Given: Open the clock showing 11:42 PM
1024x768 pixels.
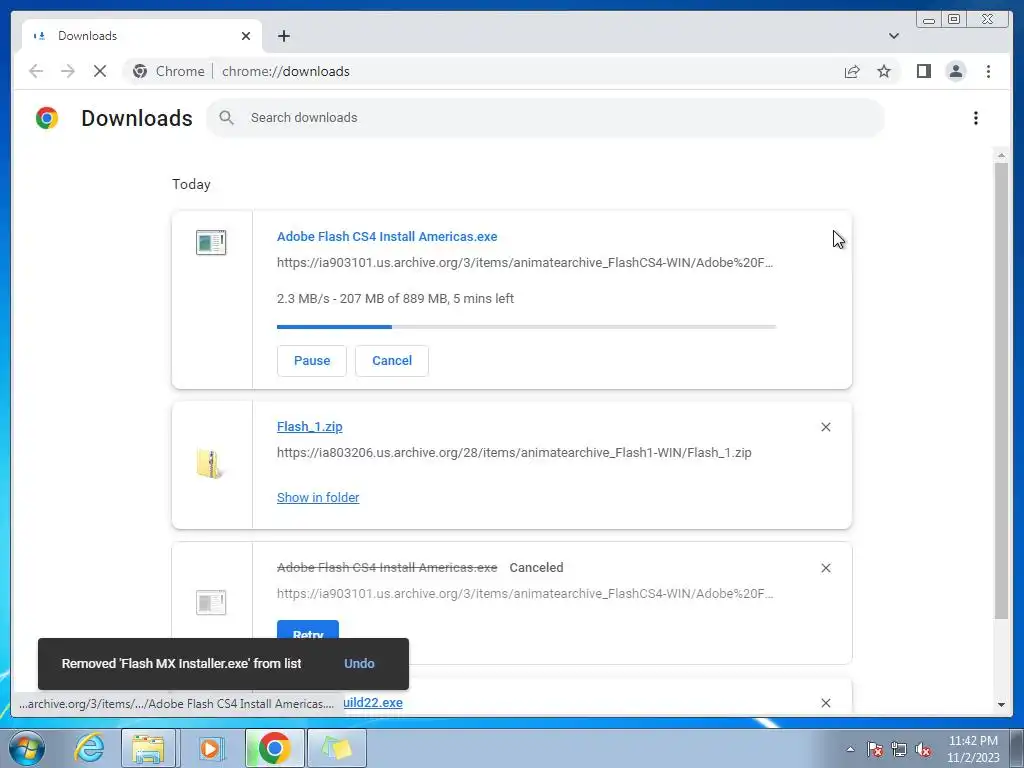Looking at the screenshot, I should pos(973,749).
